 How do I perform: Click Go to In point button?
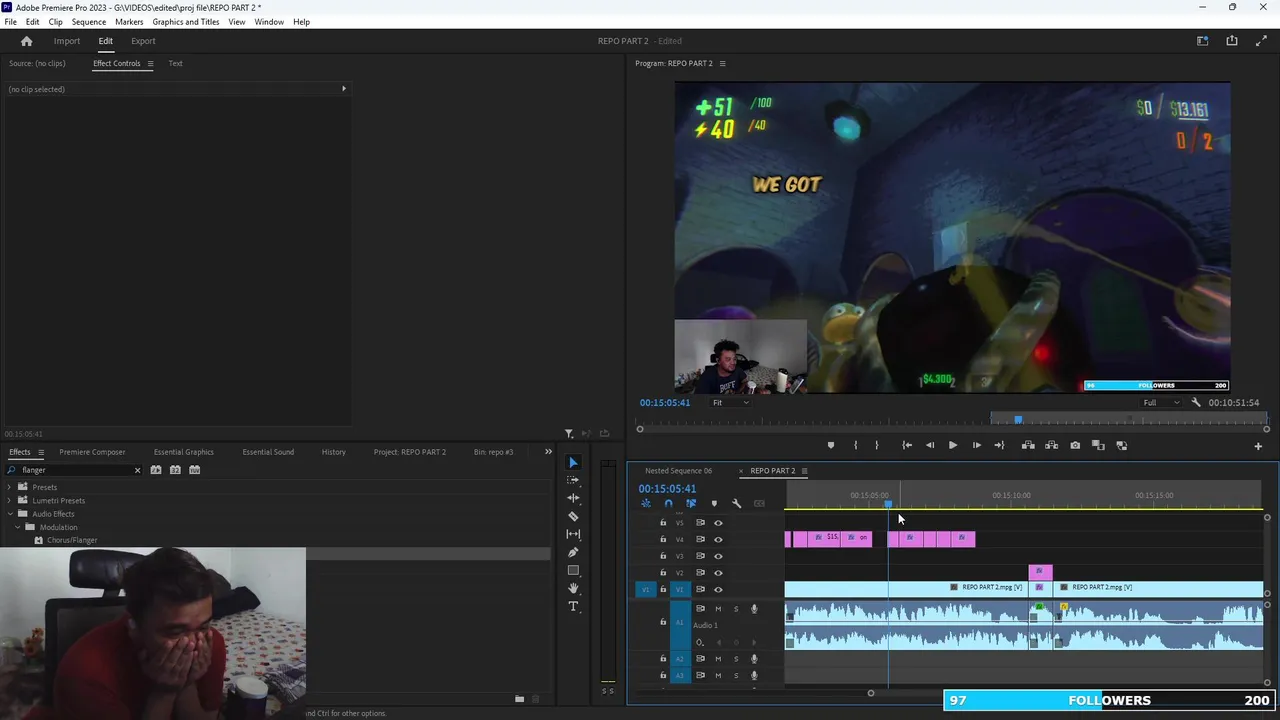[907, 445]
